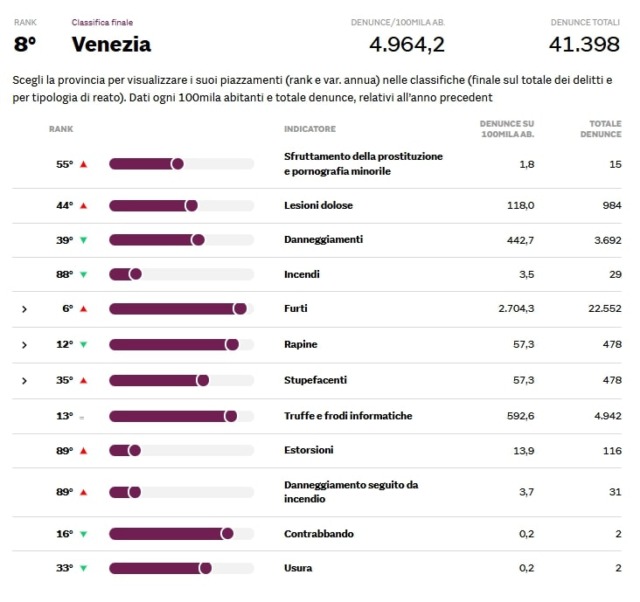Click the INDICATORE column header

click(309, 129)
